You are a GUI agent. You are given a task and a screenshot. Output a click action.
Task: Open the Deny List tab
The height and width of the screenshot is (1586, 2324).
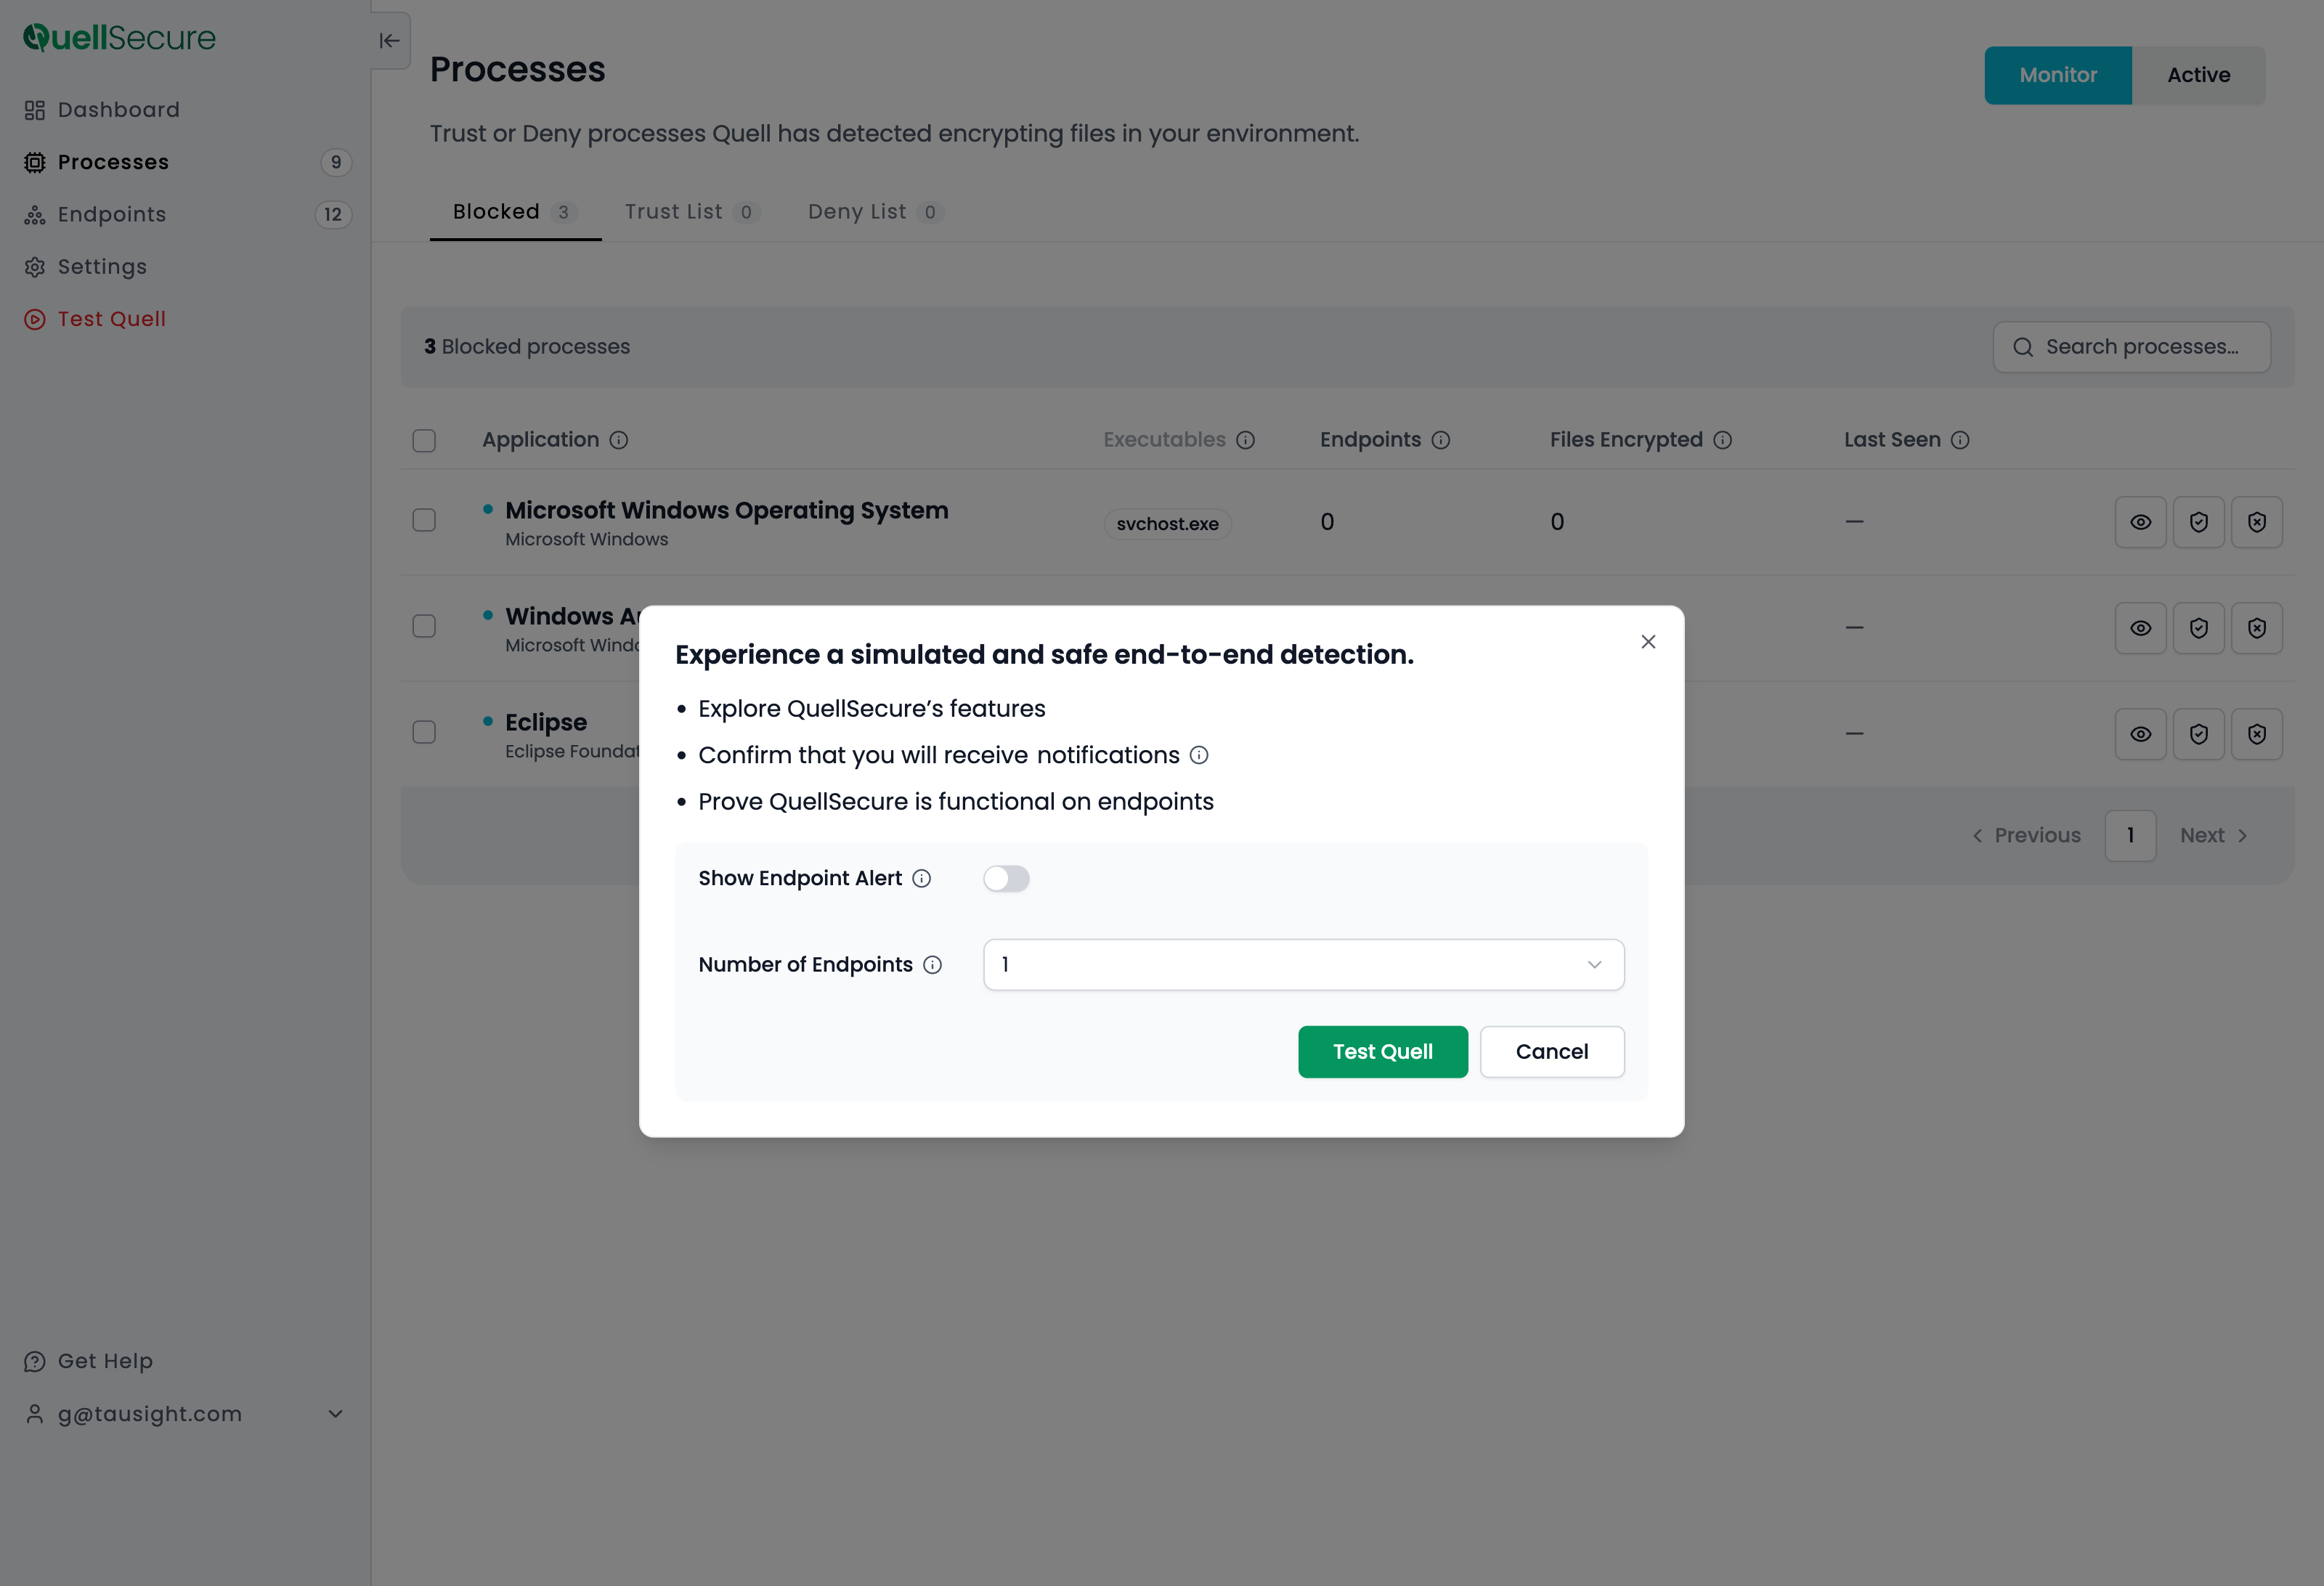pos(875,212)
